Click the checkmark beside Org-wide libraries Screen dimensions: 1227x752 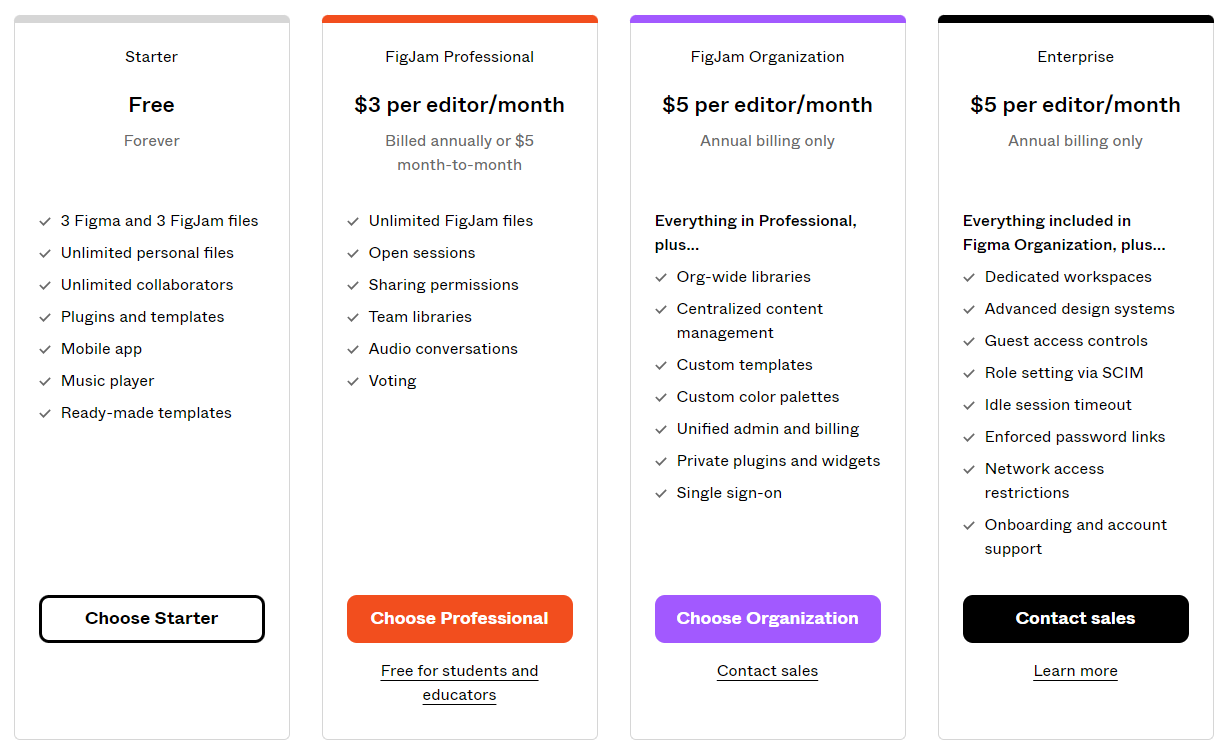click(x=661, y=278)
